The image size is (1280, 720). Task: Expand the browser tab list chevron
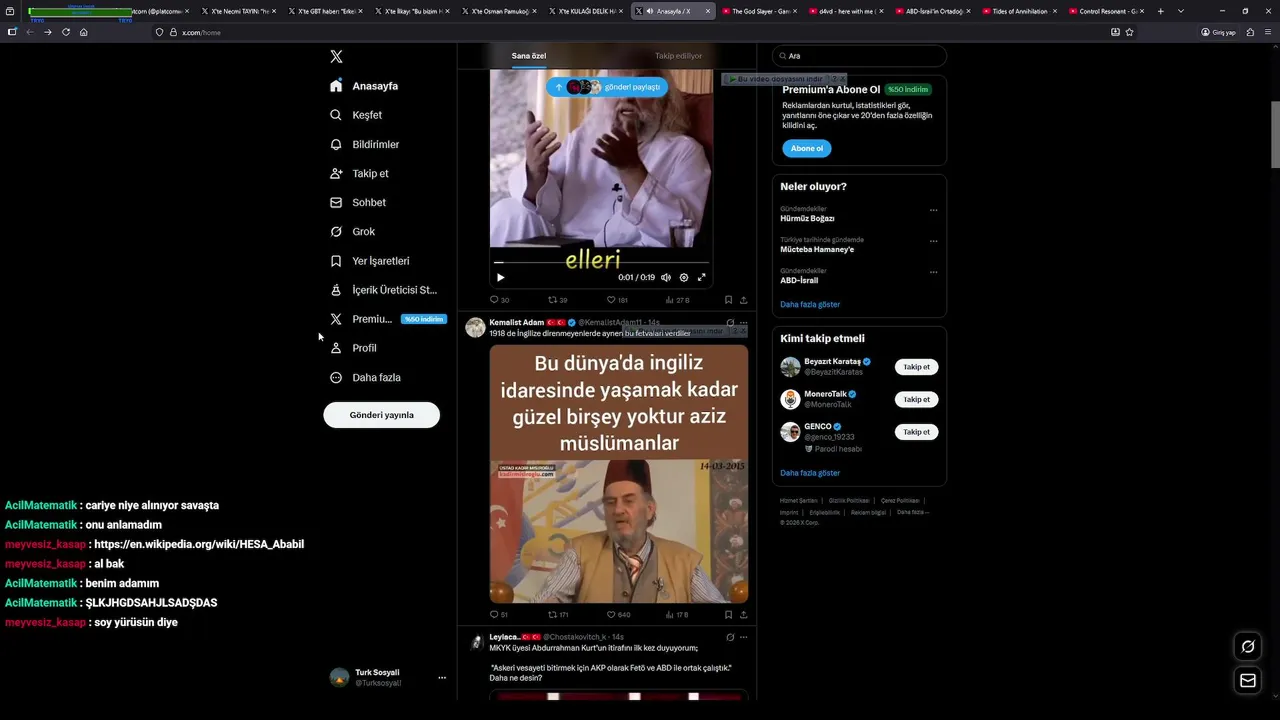tap(1181, 11)
